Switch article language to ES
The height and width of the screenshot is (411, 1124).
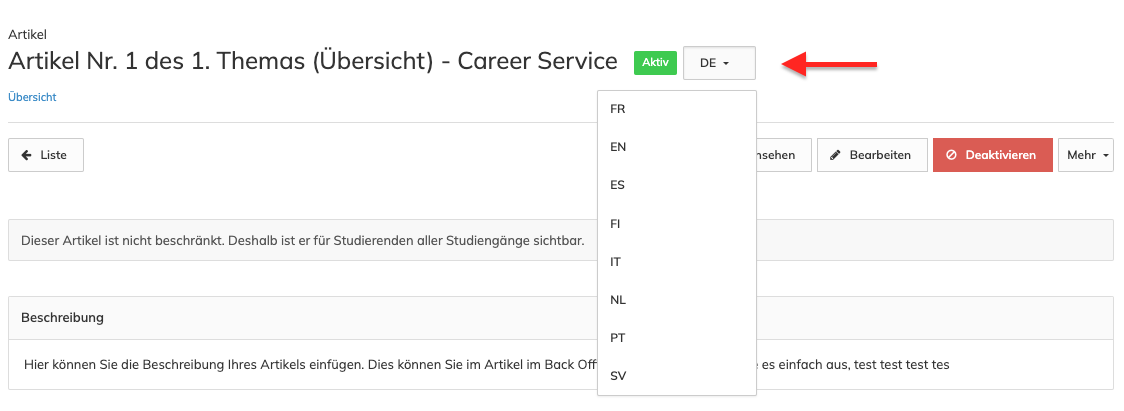618,185
